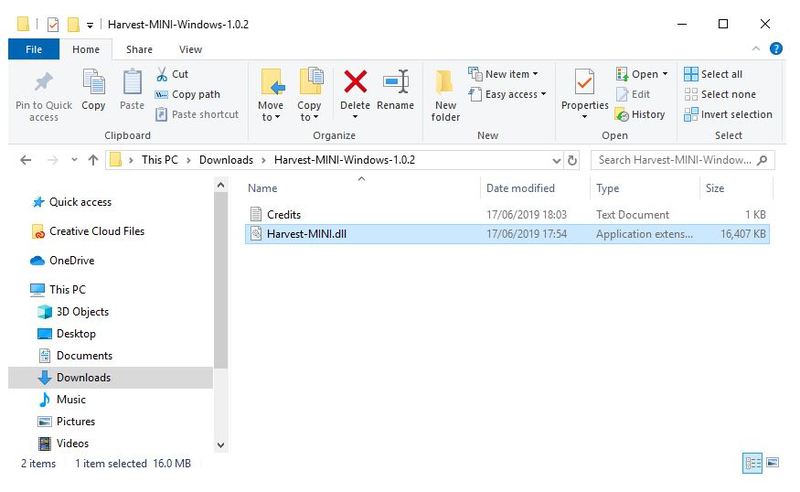Click the Copy icon in Clipboard group

[x=93, y=82]
